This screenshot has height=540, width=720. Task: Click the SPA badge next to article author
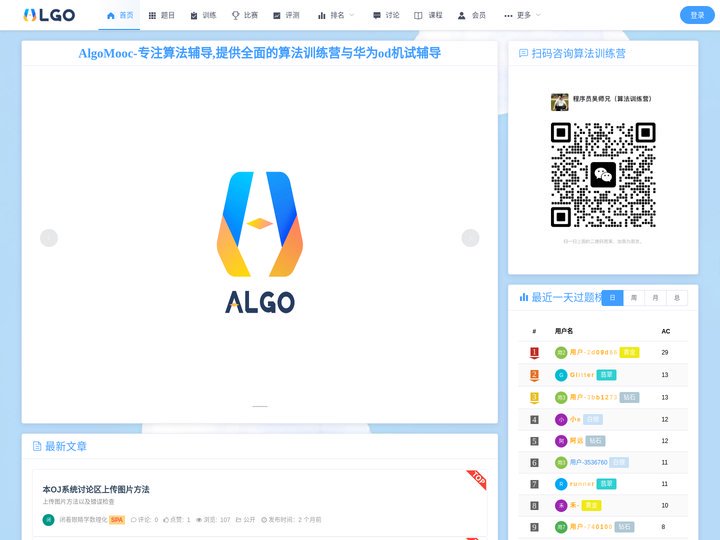point(117,520)
